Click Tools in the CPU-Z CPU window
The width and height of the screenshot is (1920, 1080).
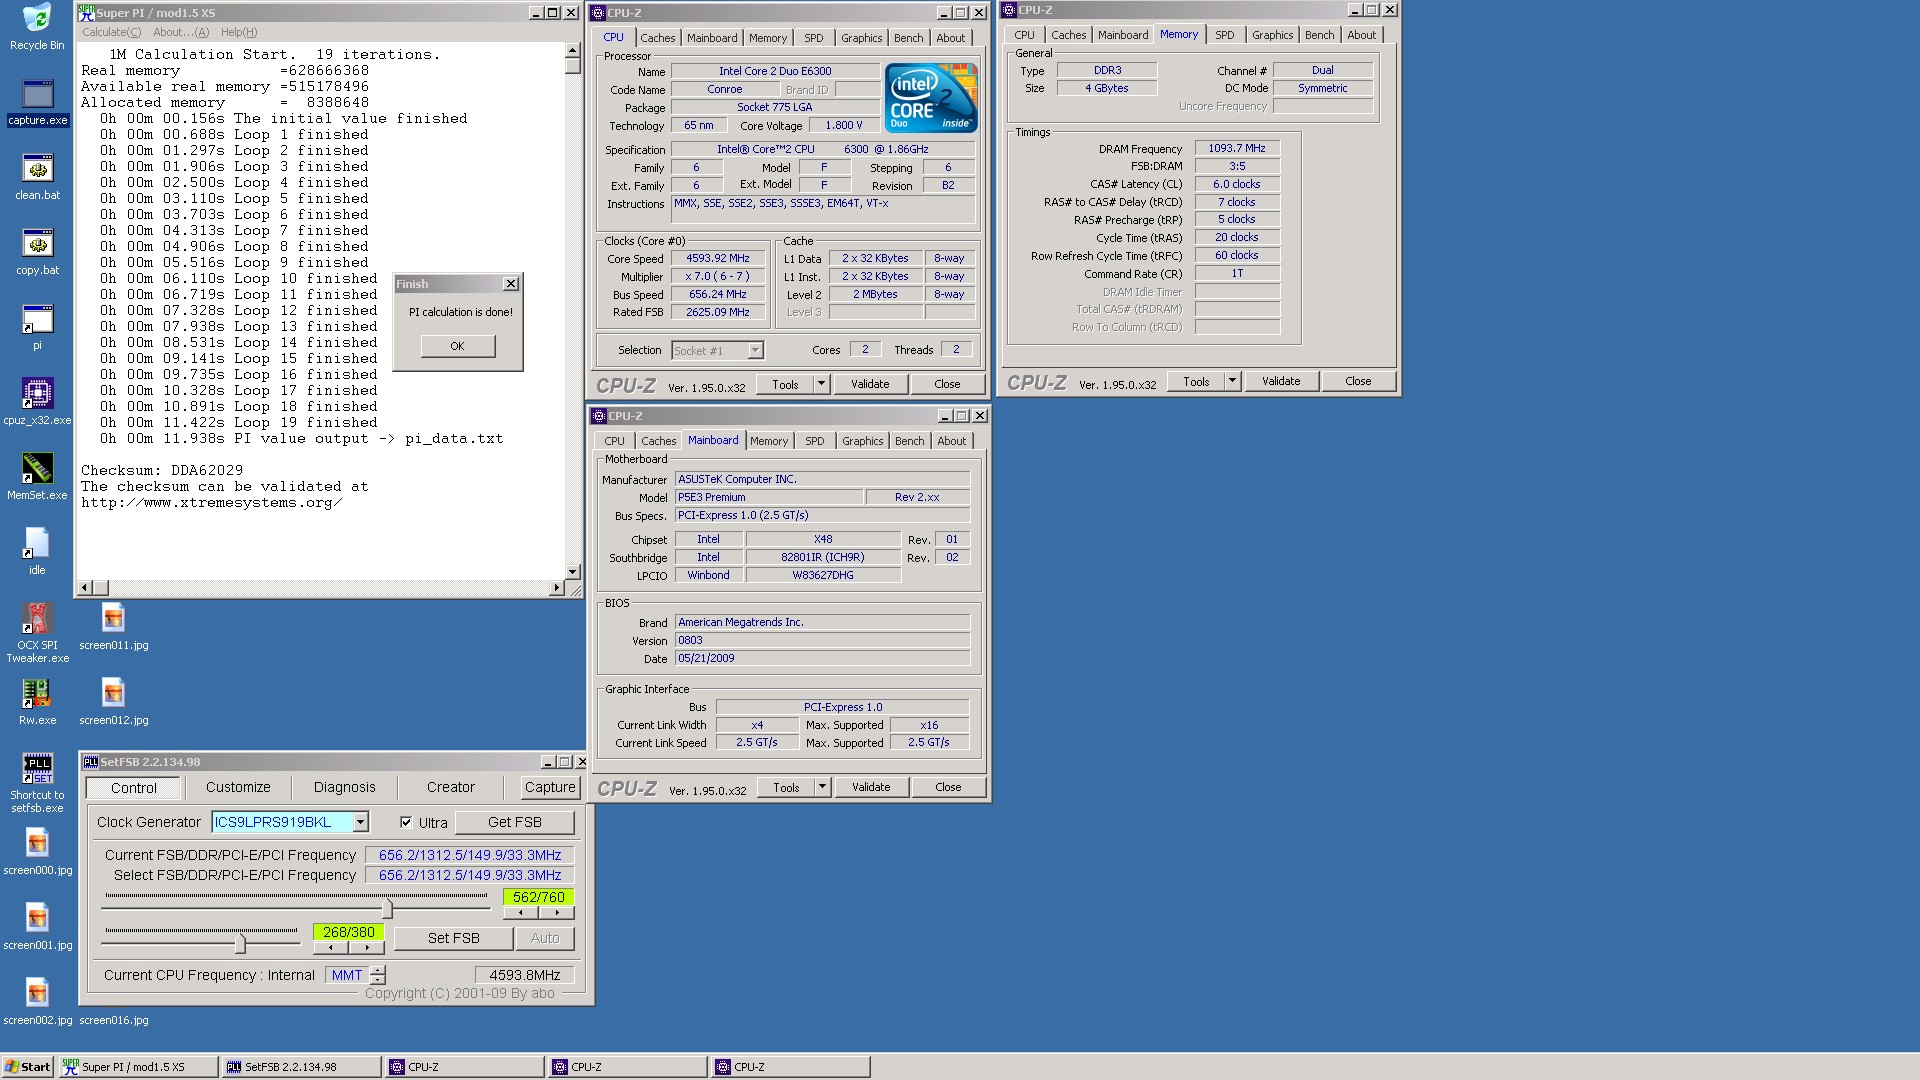(785, 384)
